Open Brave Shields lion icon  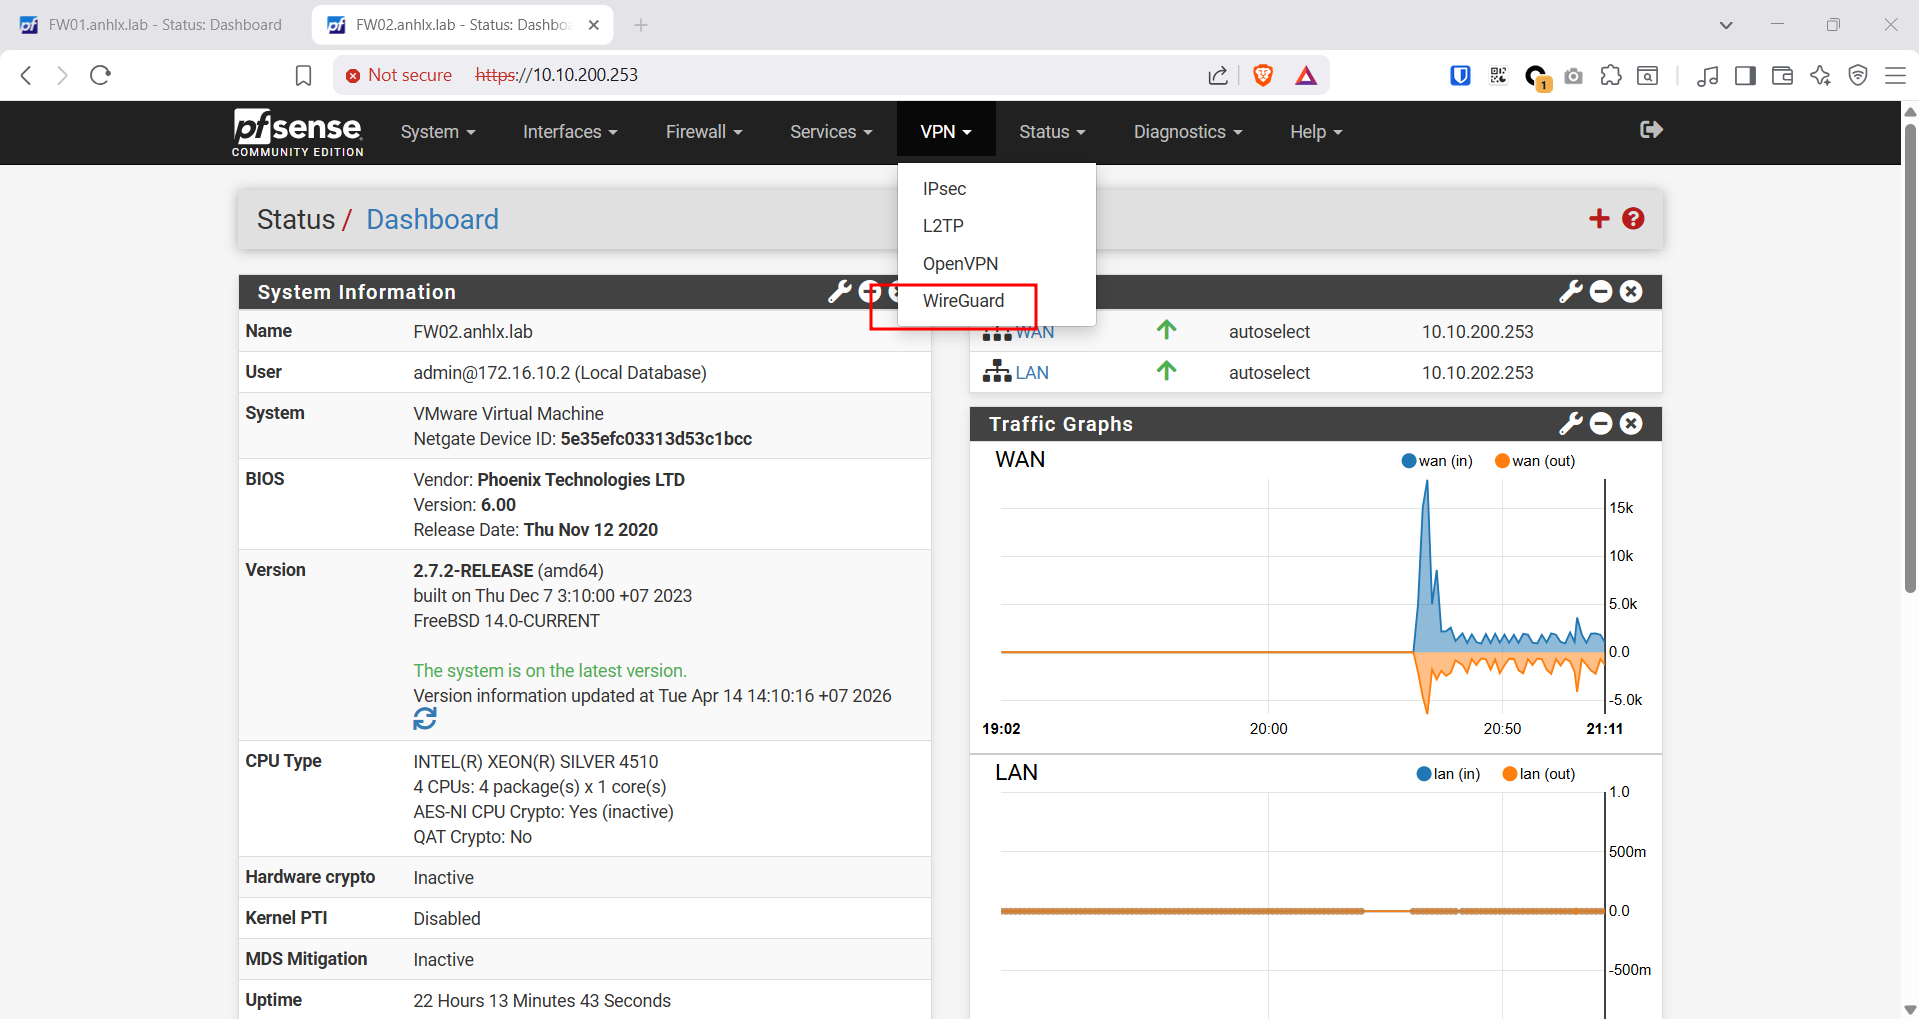click(1263, 75)
